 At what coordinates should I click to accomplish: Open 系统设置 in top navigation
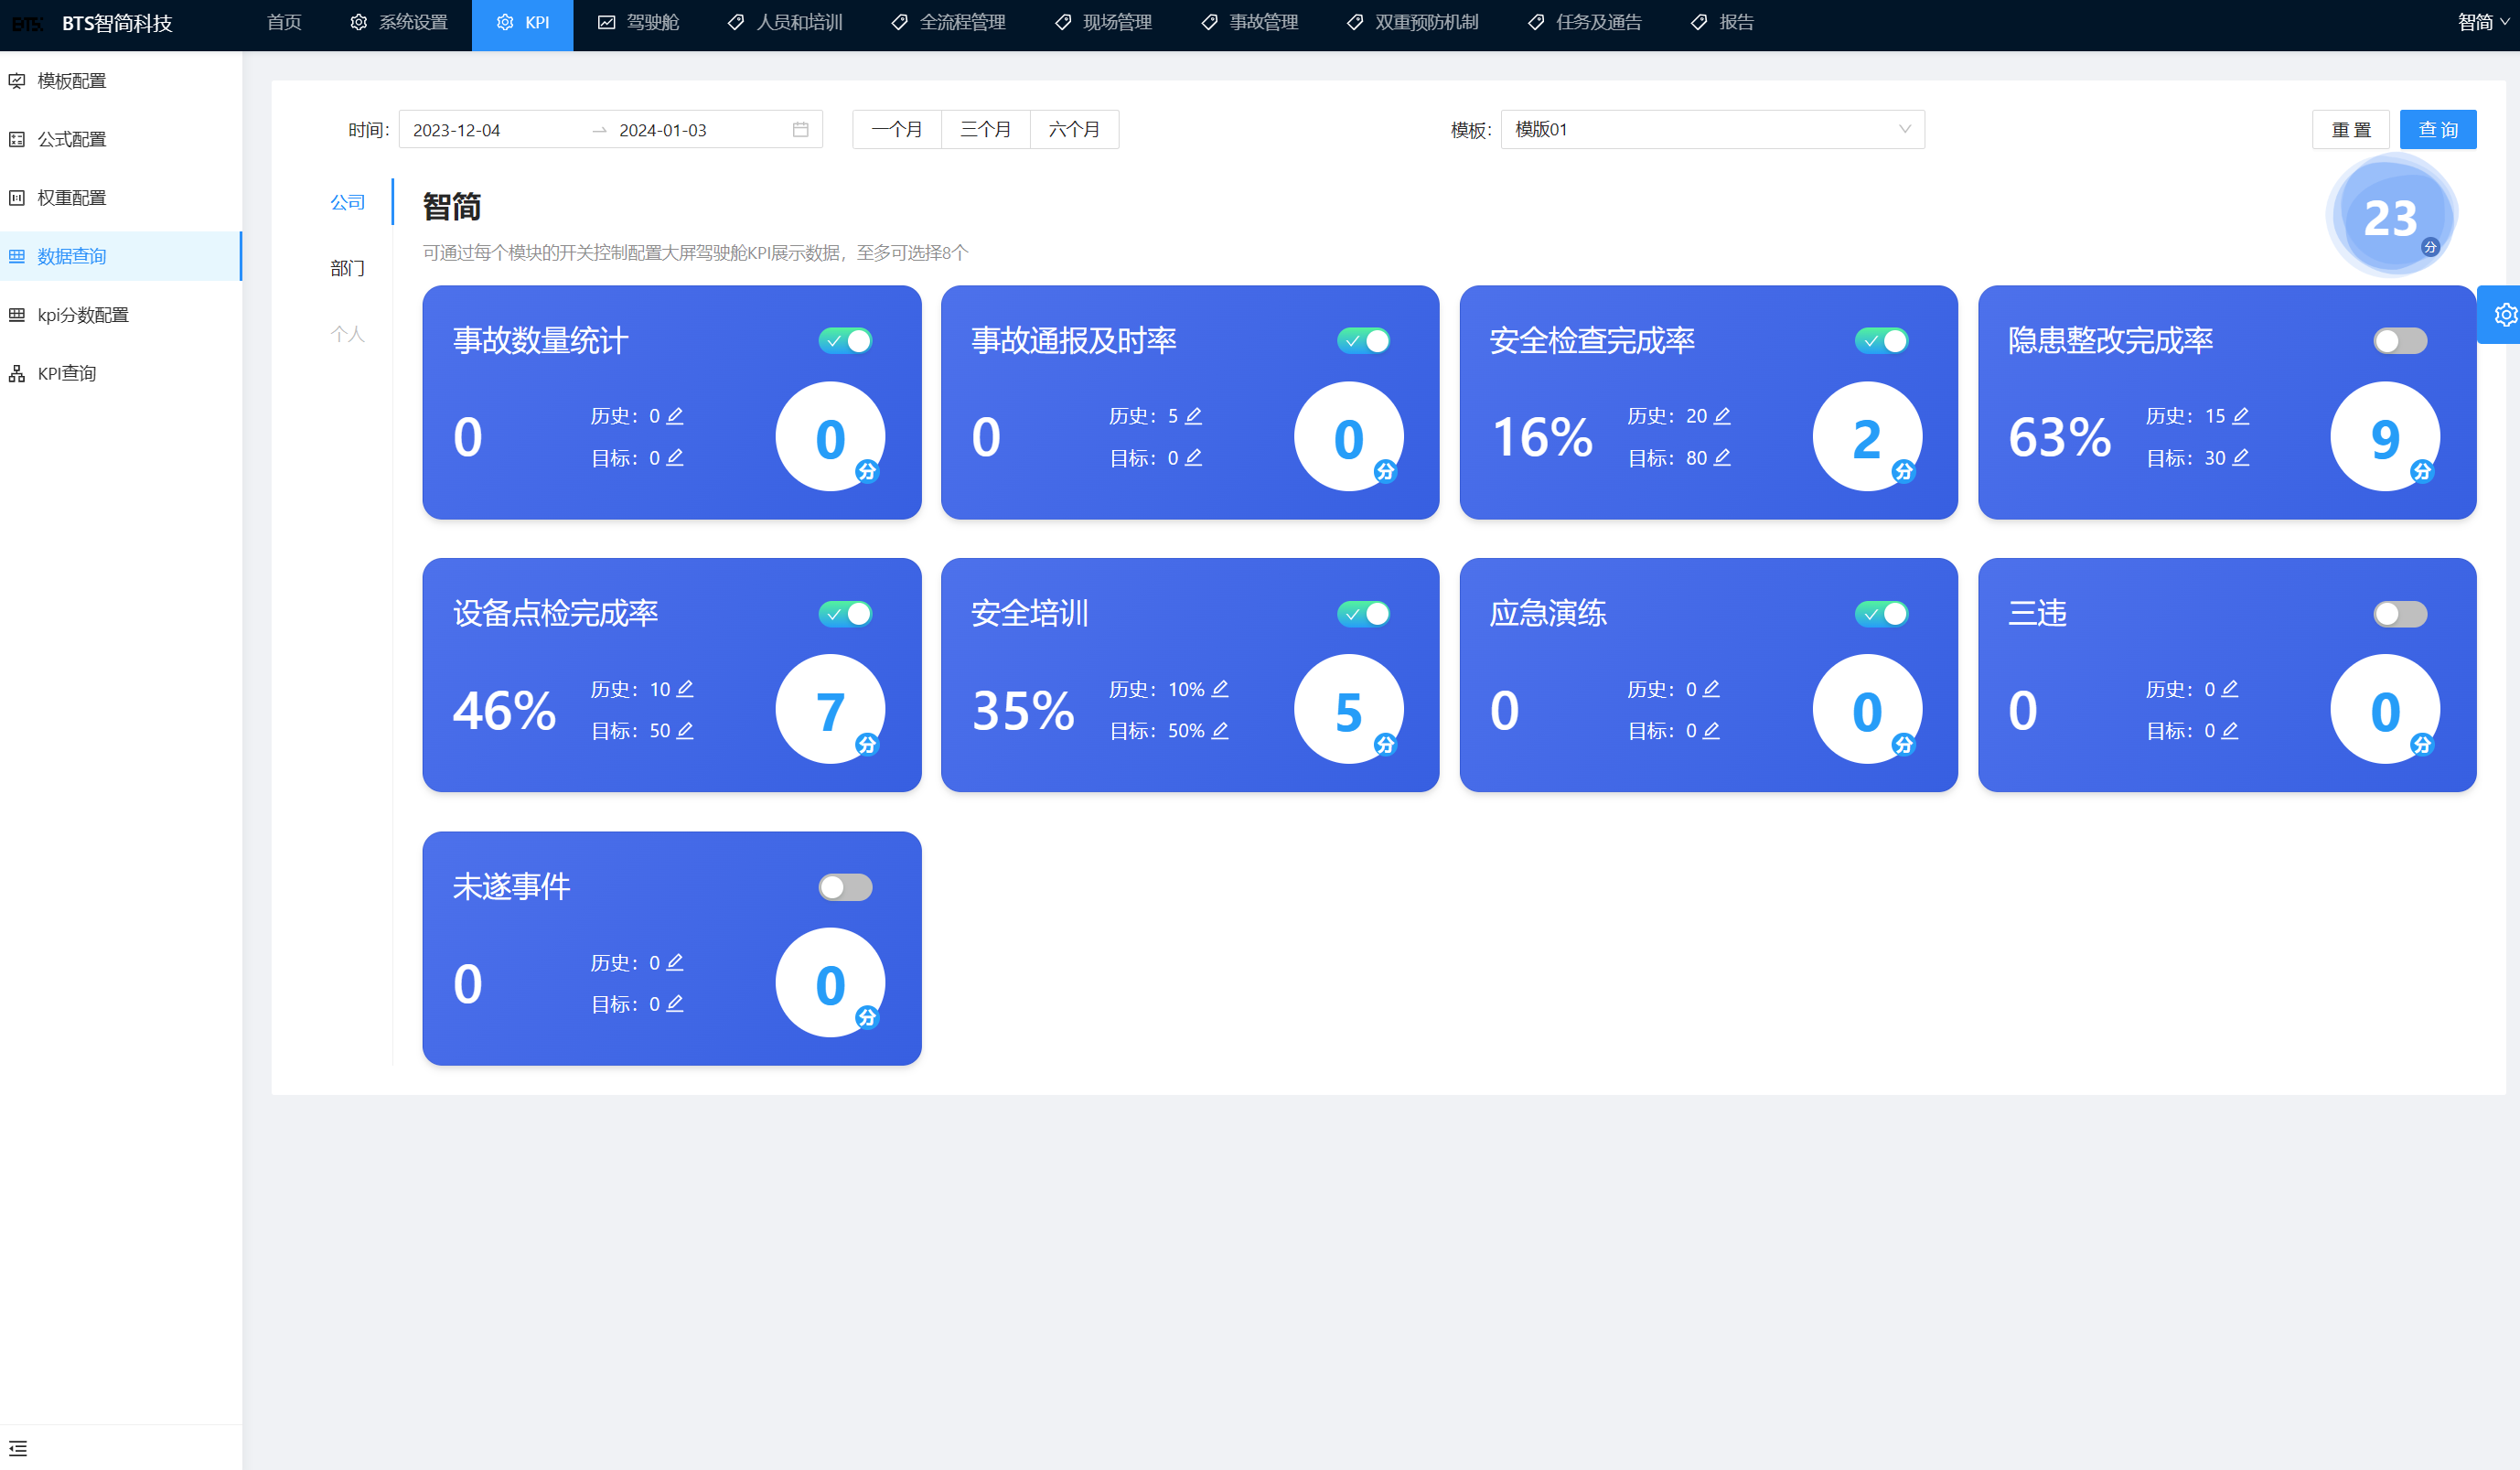click(399, 22)
